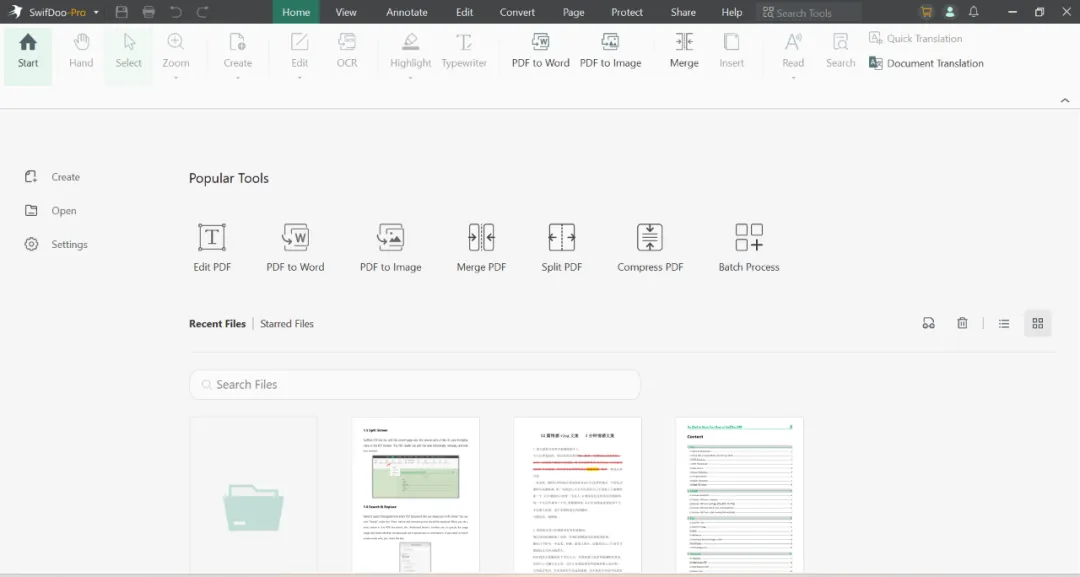
Task: Open Settings from the left sidebar
Action: pyautogui.click(x=56, y=244)
